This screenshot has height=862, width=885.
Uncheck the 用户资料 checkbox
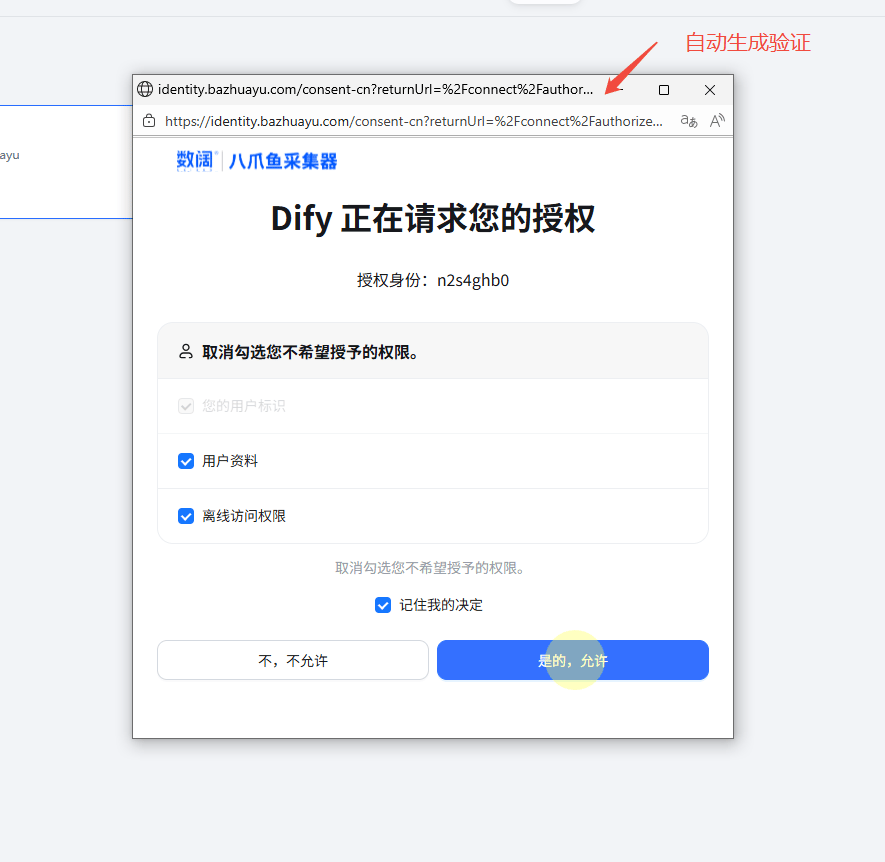point(186,461)
